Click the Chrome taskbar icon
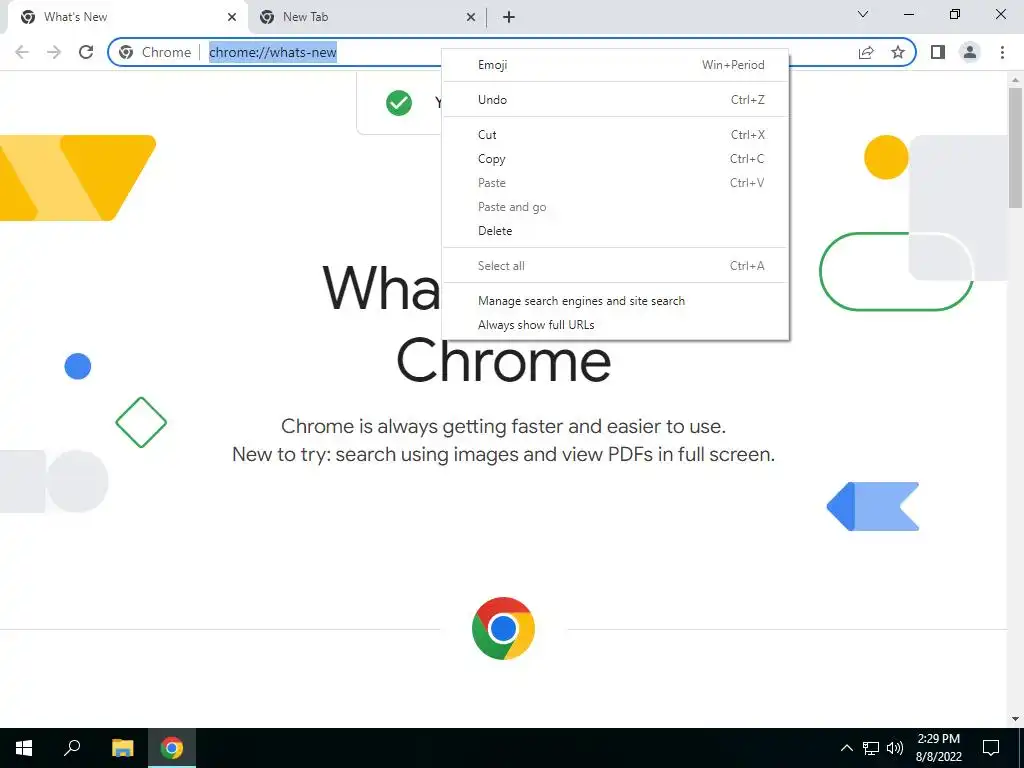Viewport: 1024px width, 768px height. [x=172, y=748]
